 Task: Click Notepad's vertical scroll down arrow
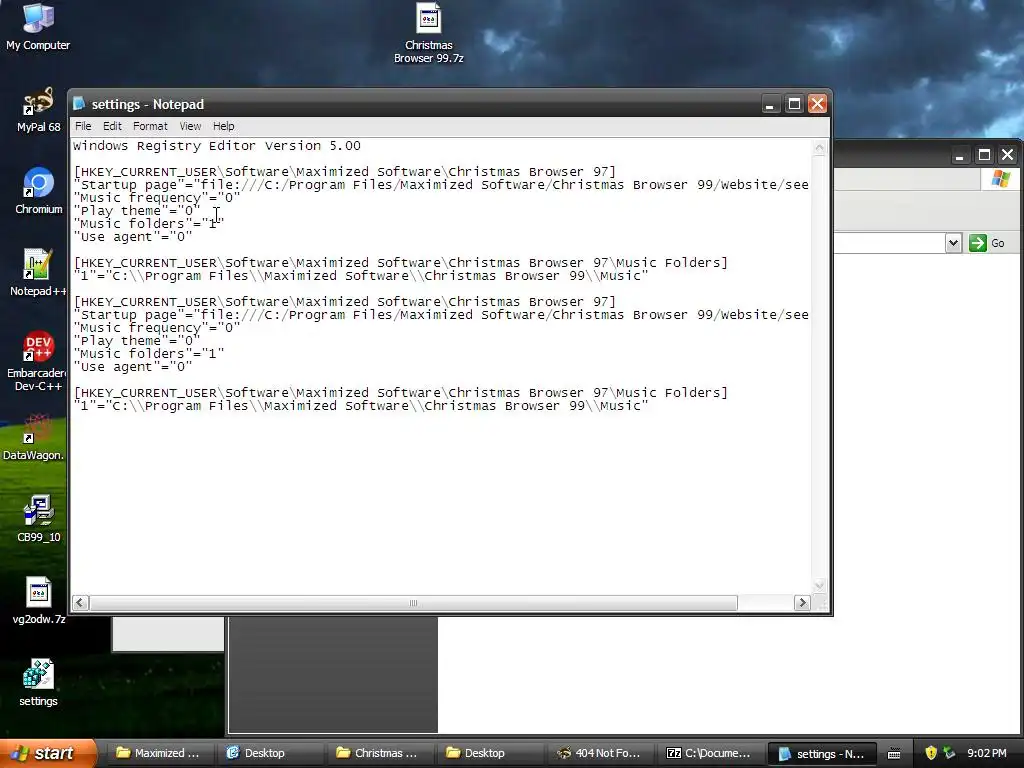(x=819, y=585)
